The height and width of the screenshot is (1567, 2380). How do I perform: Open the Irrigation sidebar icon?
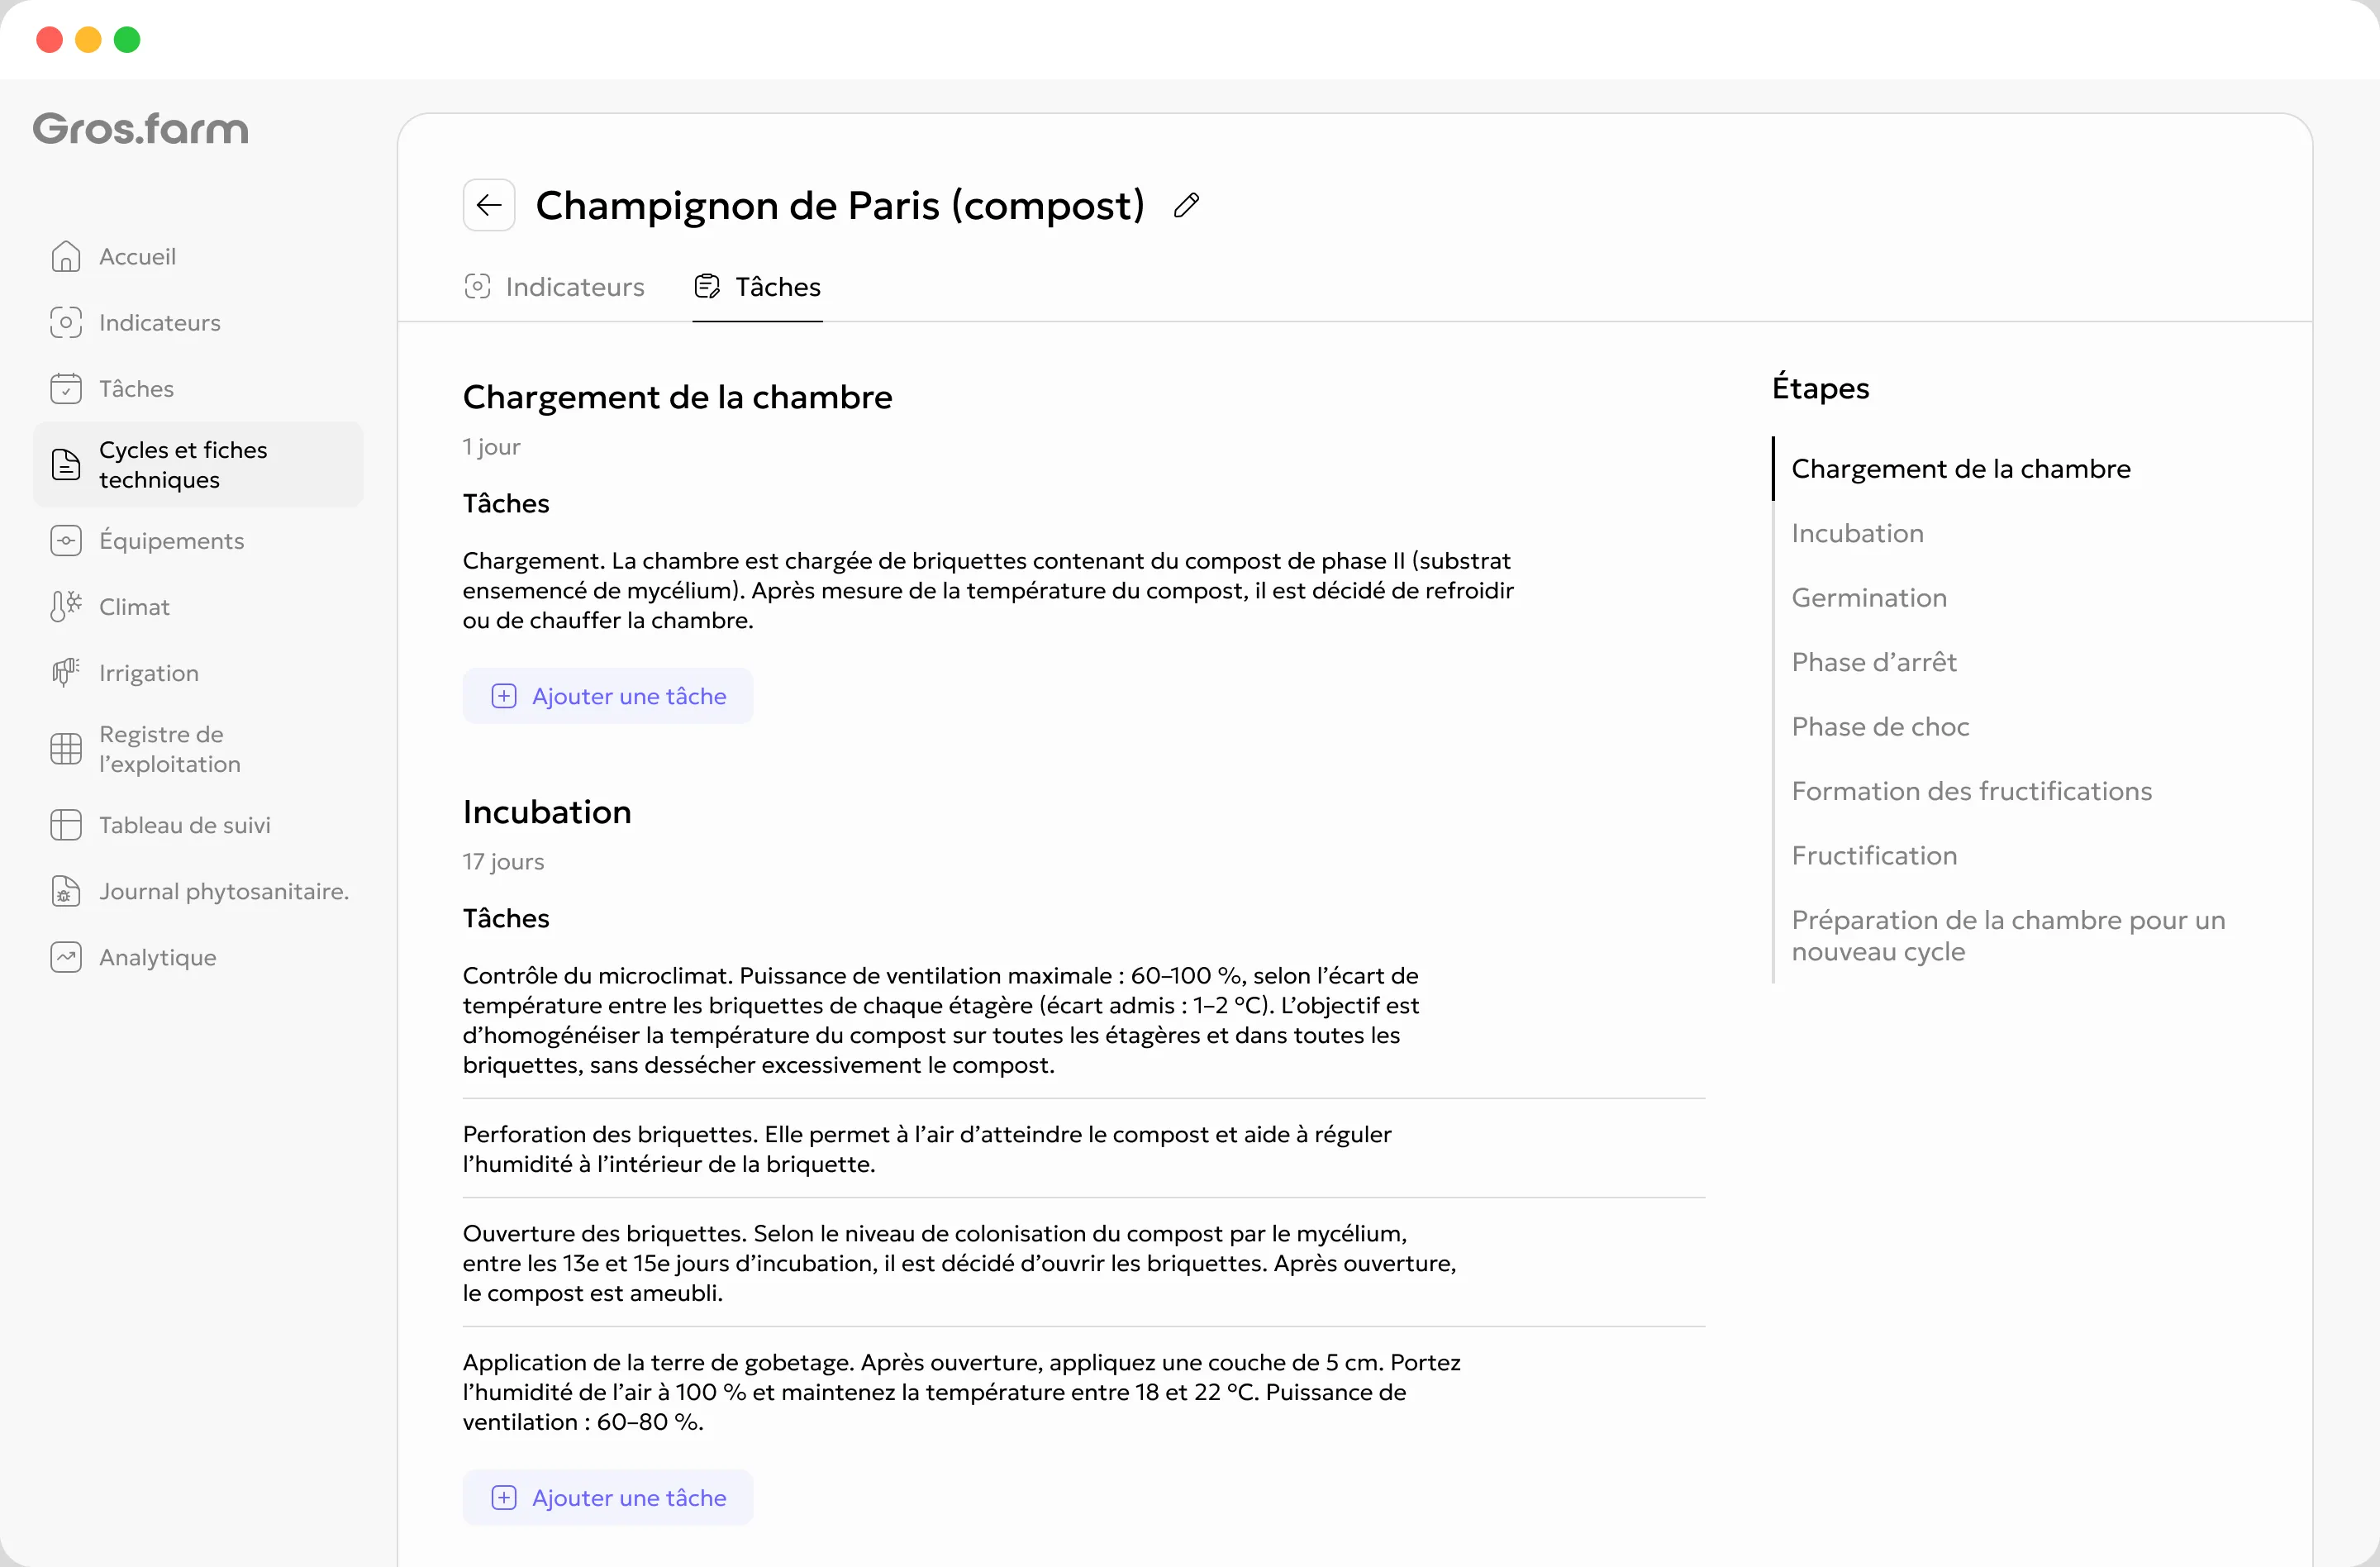point(66,672)
